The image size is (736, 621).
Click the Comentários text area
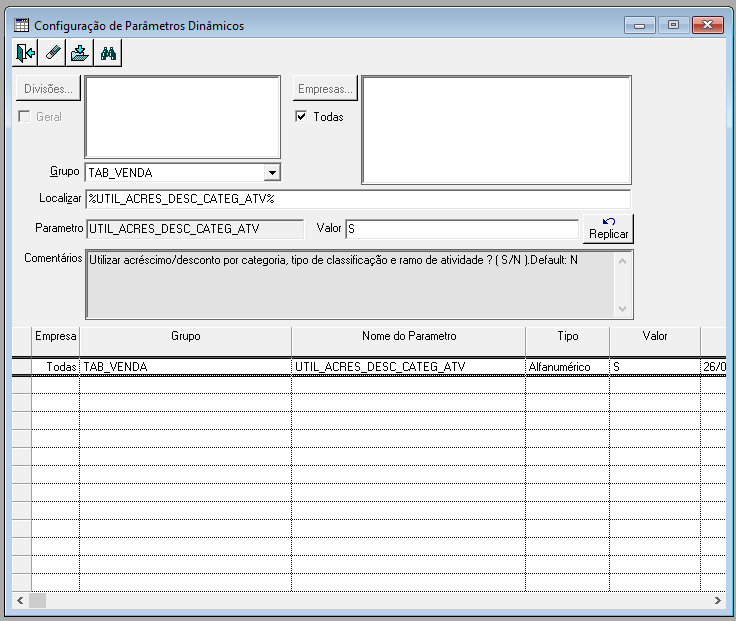pos(350,284)
